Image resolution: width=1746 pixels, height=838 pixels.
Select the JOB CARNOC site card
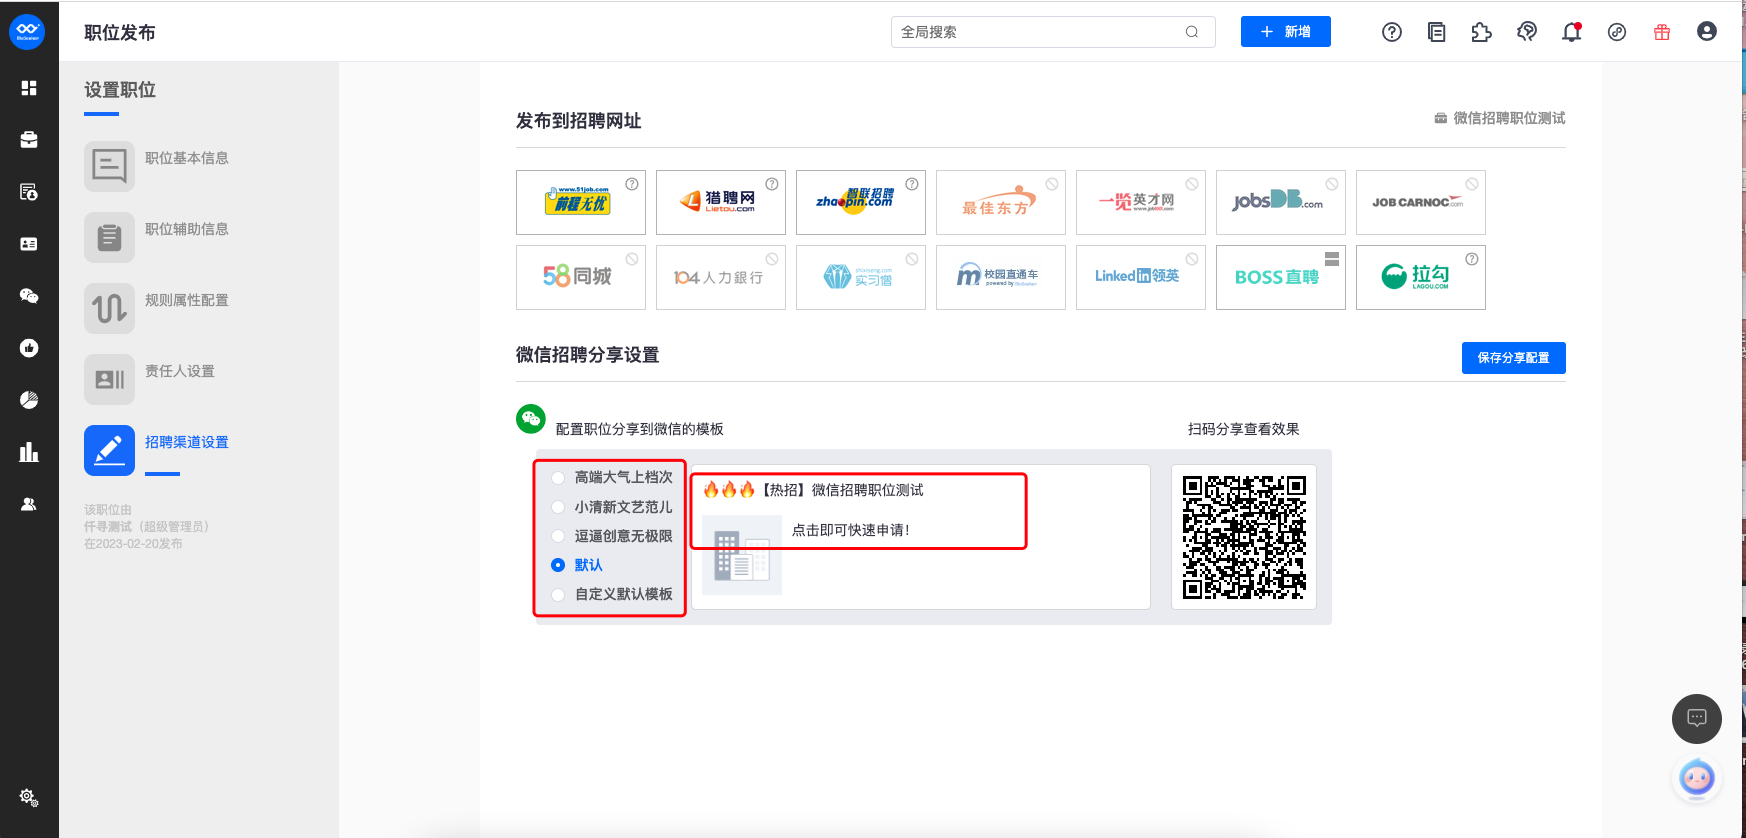(1421, 202)
